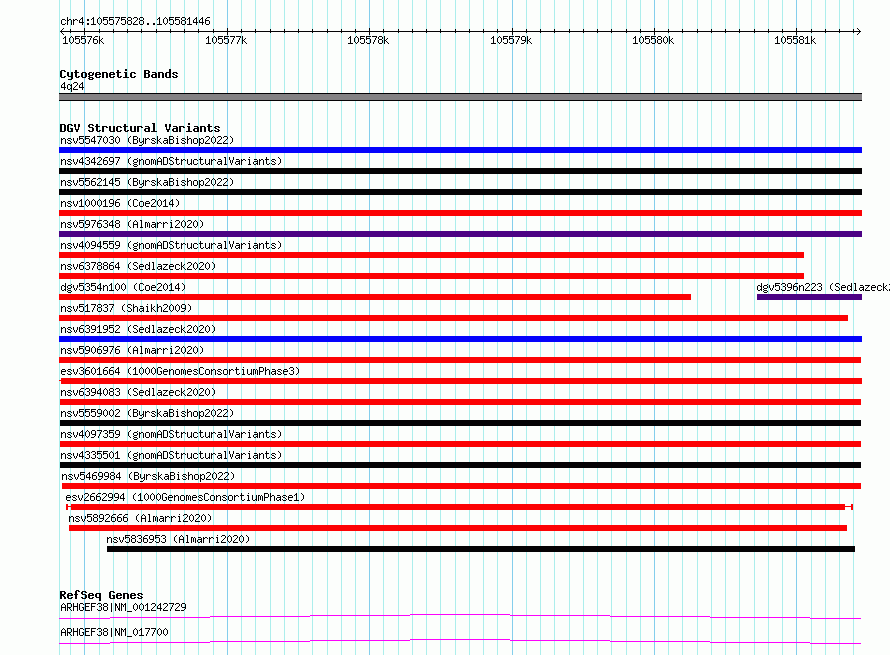The image size is (890, 655).
Task: Open nsv4335501 (gnomADStructuralVariants) label
Action: tap(171, 455)
